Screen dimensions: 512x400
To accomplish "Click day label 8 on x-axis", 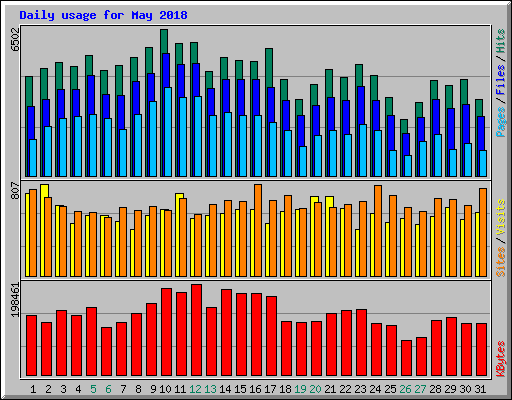I will tap(138, 389).
